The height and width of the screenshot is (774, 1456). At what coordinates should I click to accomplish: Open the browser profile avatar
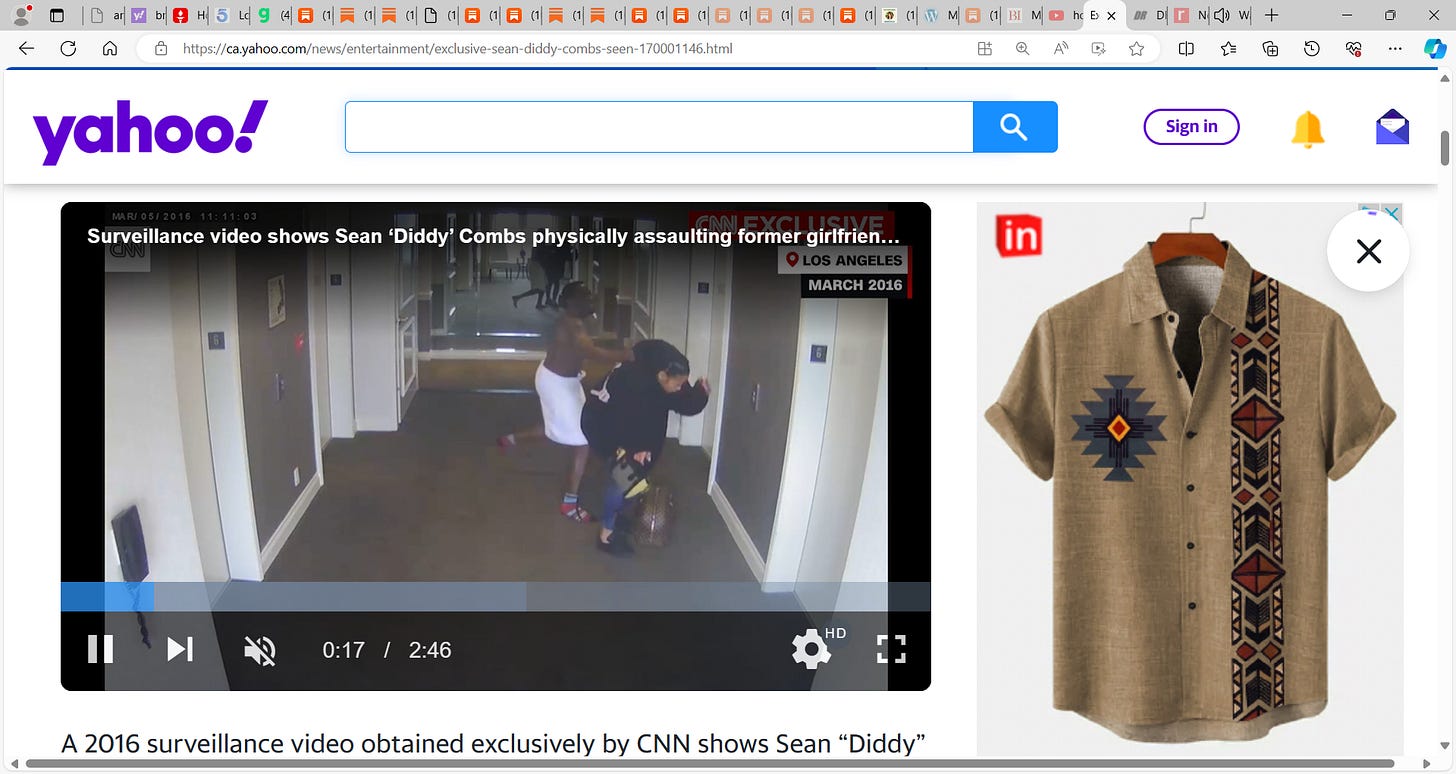point(19,15)
